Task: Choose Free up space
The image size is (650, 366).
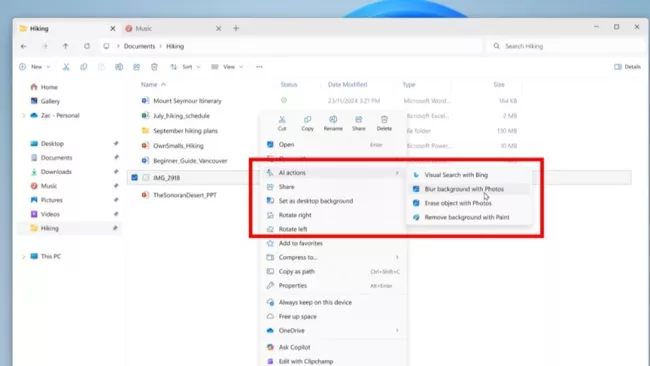Action: 334,316
